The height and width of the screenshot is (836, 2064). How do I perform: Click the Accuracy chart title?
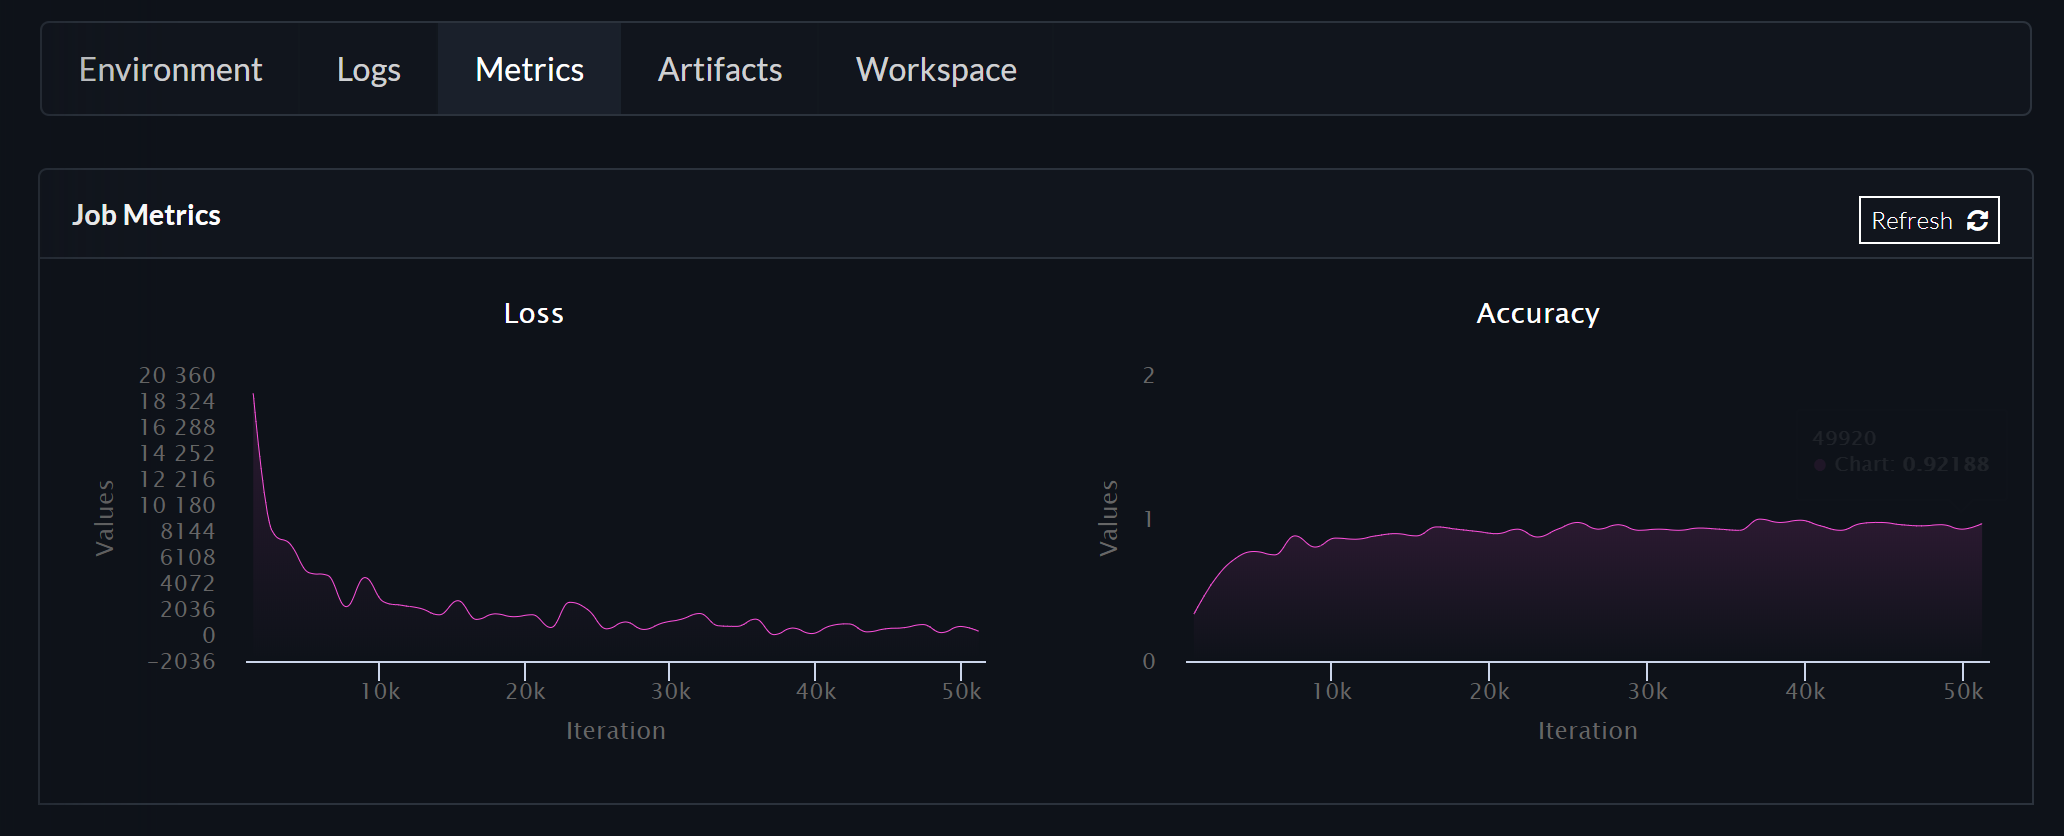point(1538,313)
